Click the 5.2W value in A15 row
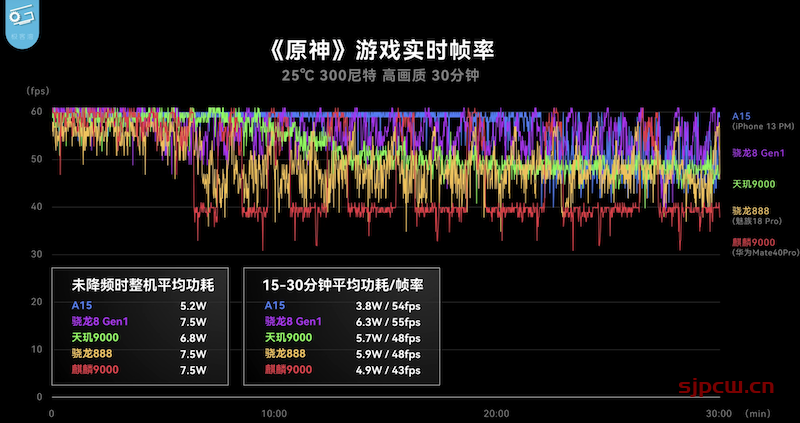The height and width of the screenshot is (423, 800). pyautogui.click(x=193, y=306)
